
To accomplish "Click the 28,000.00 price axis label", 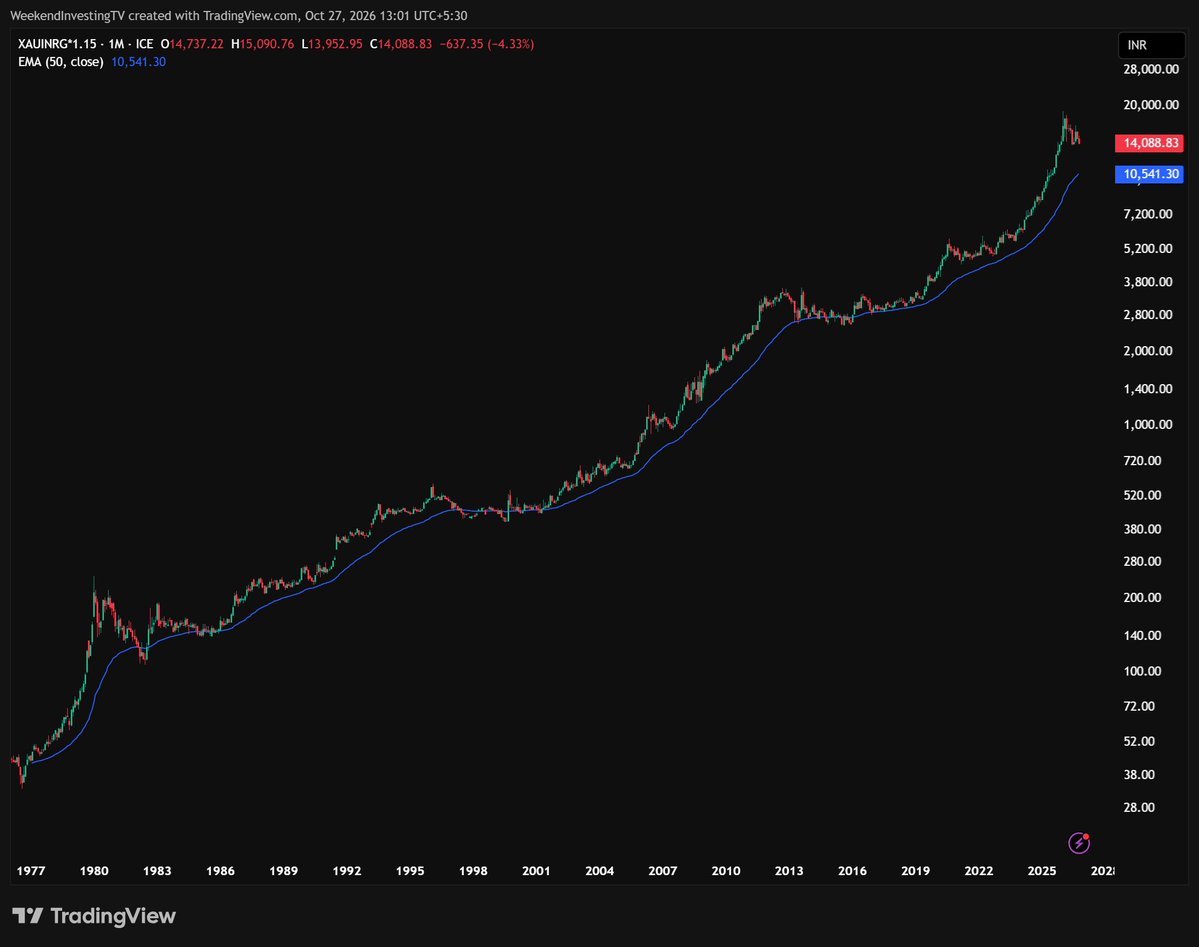I will click(1151, 70).
